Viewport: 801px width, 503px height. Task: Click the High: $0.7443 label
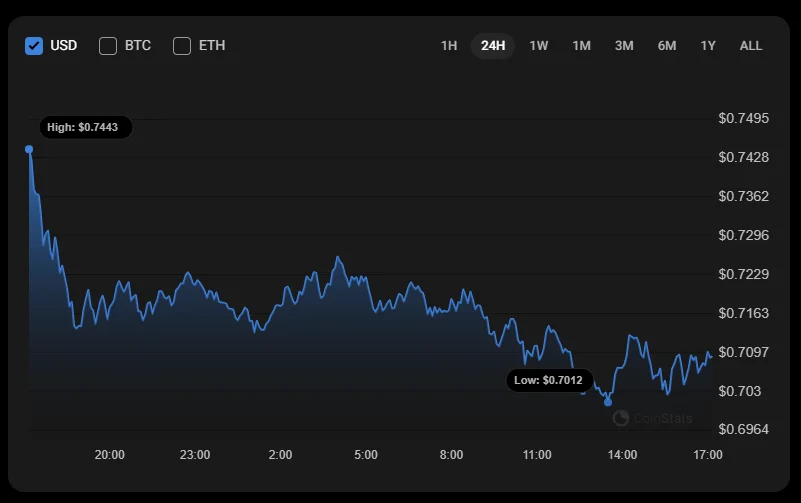pyautogui.click(x=85, y=127)
